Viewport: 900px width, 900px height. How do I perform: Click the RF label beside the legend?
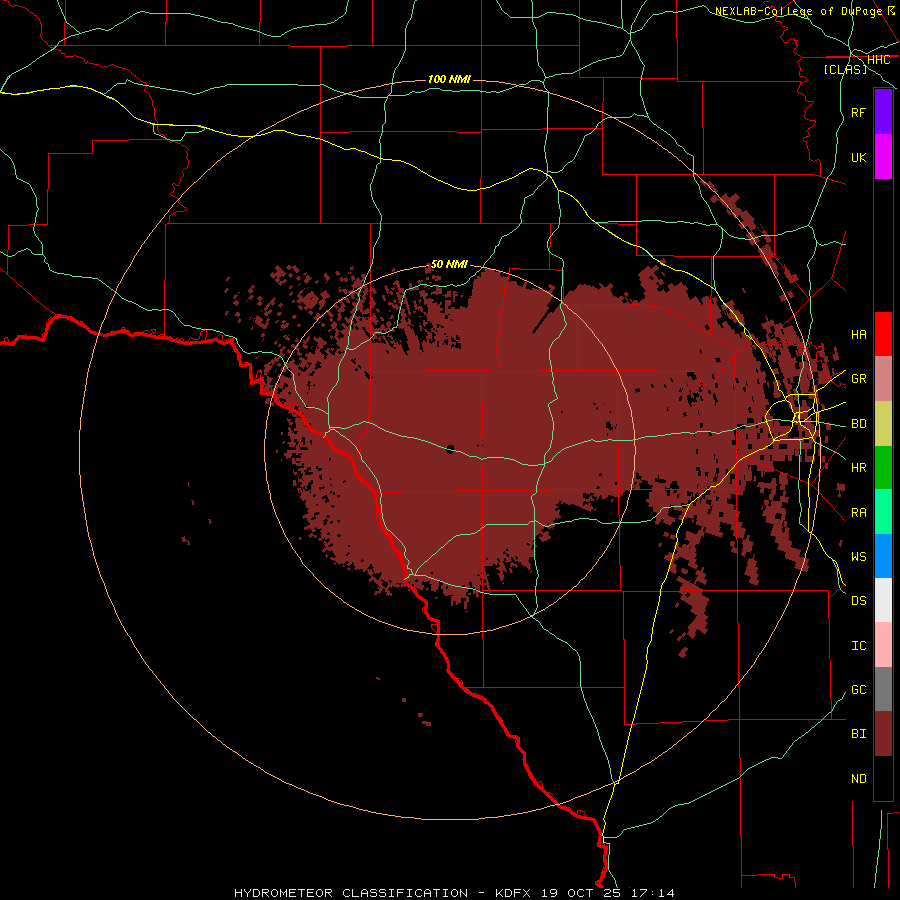coord(858,112)
